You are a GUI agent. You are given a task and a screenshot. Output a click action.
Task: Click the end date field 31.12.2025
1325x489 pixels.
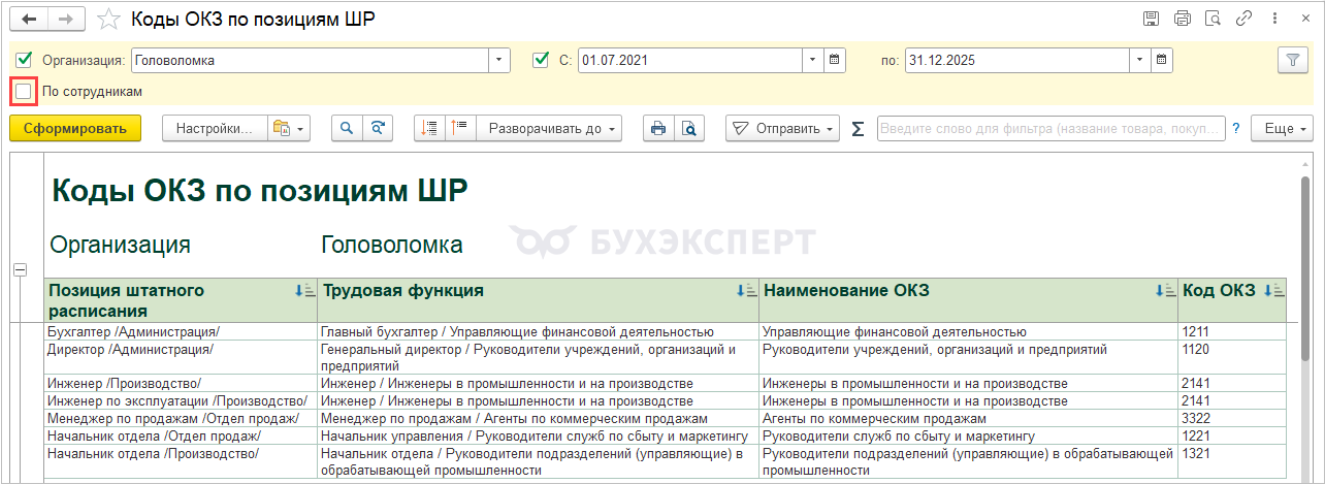[1018, 60]
